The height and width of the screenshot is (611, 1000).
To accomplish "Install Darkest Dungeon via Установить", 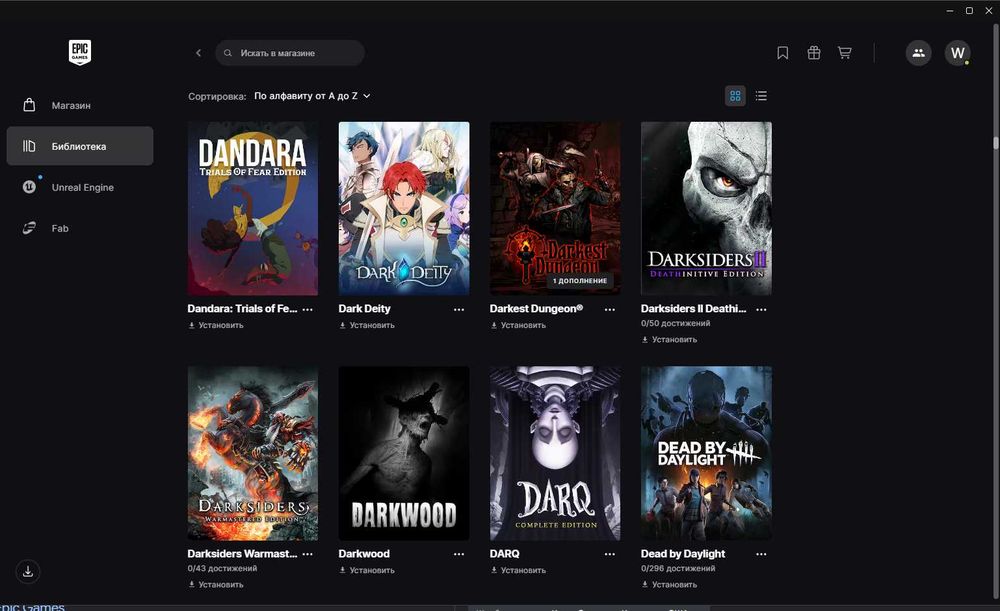I will [518, 325].
